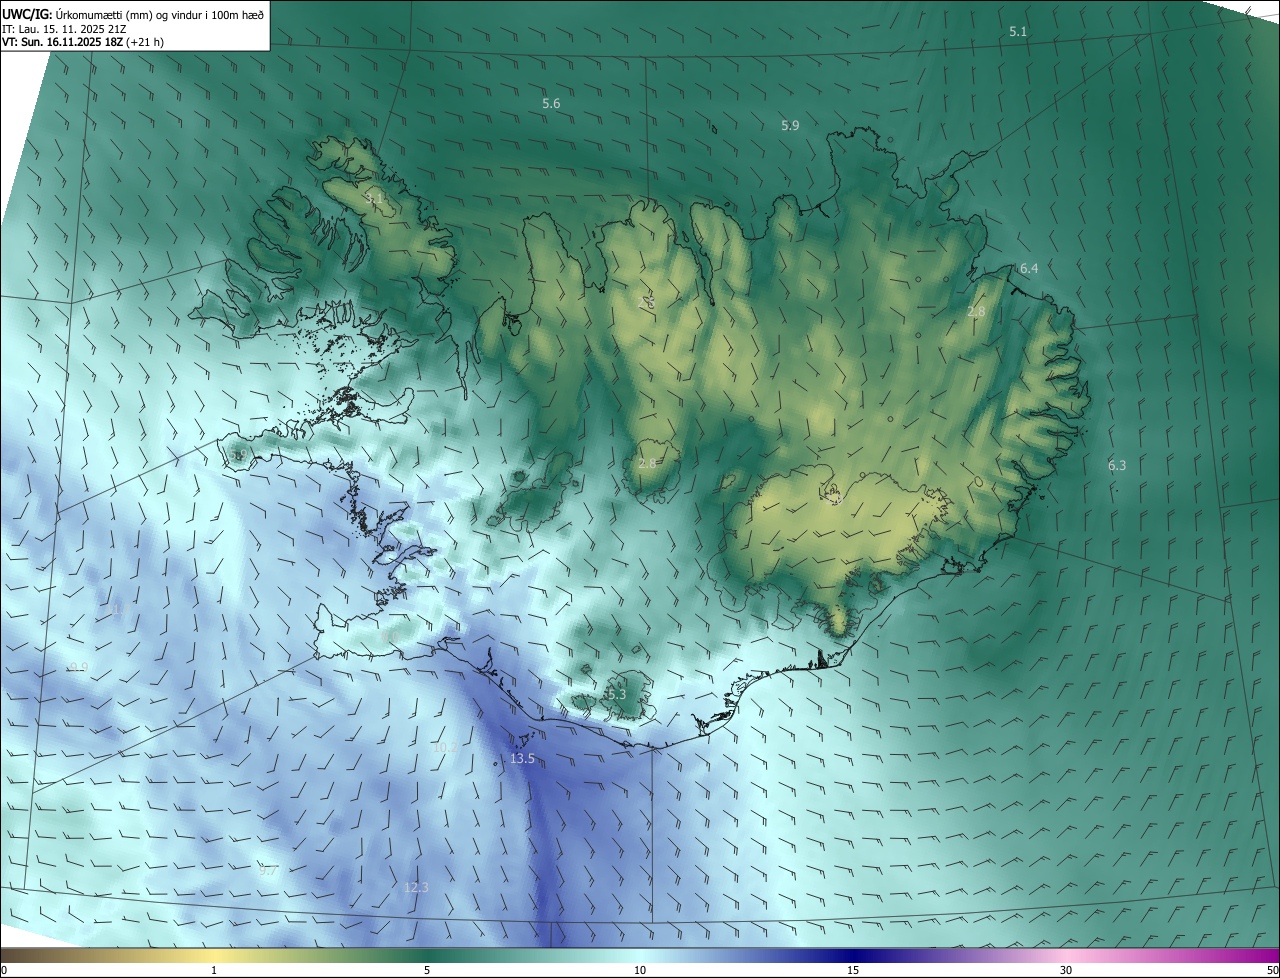Click the 3.1 value label on the map
The height and width of the screenshot is (978, 1280).
(x=375, y=199)
